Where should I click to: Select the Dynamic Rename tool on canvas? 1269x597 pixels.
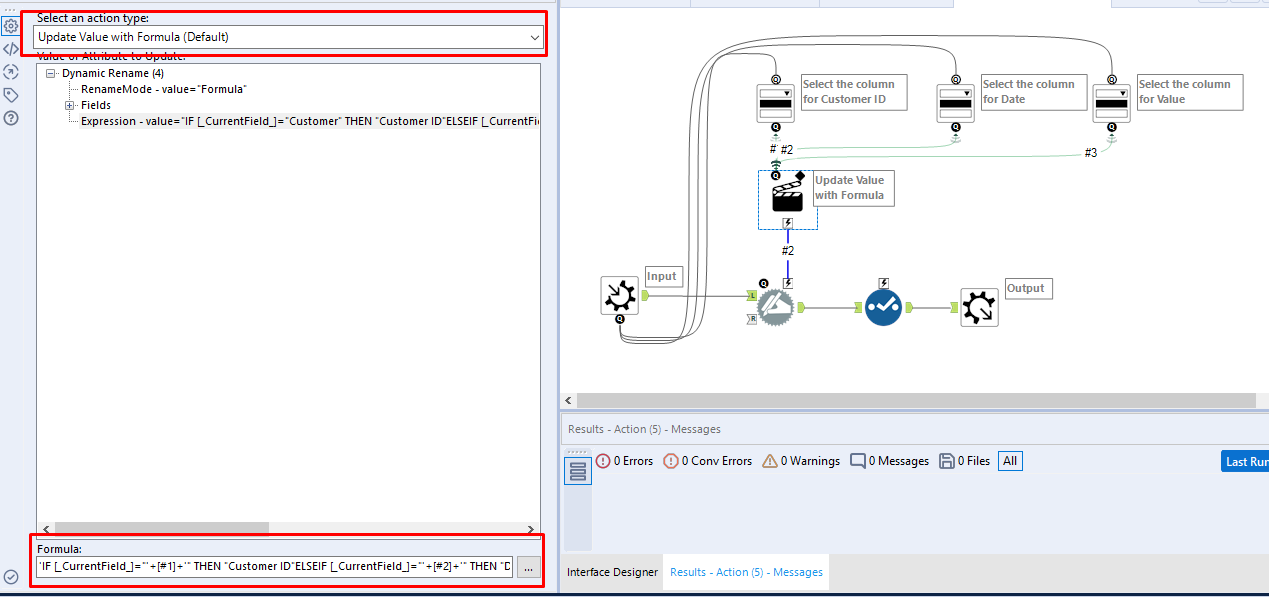point(773,308)
